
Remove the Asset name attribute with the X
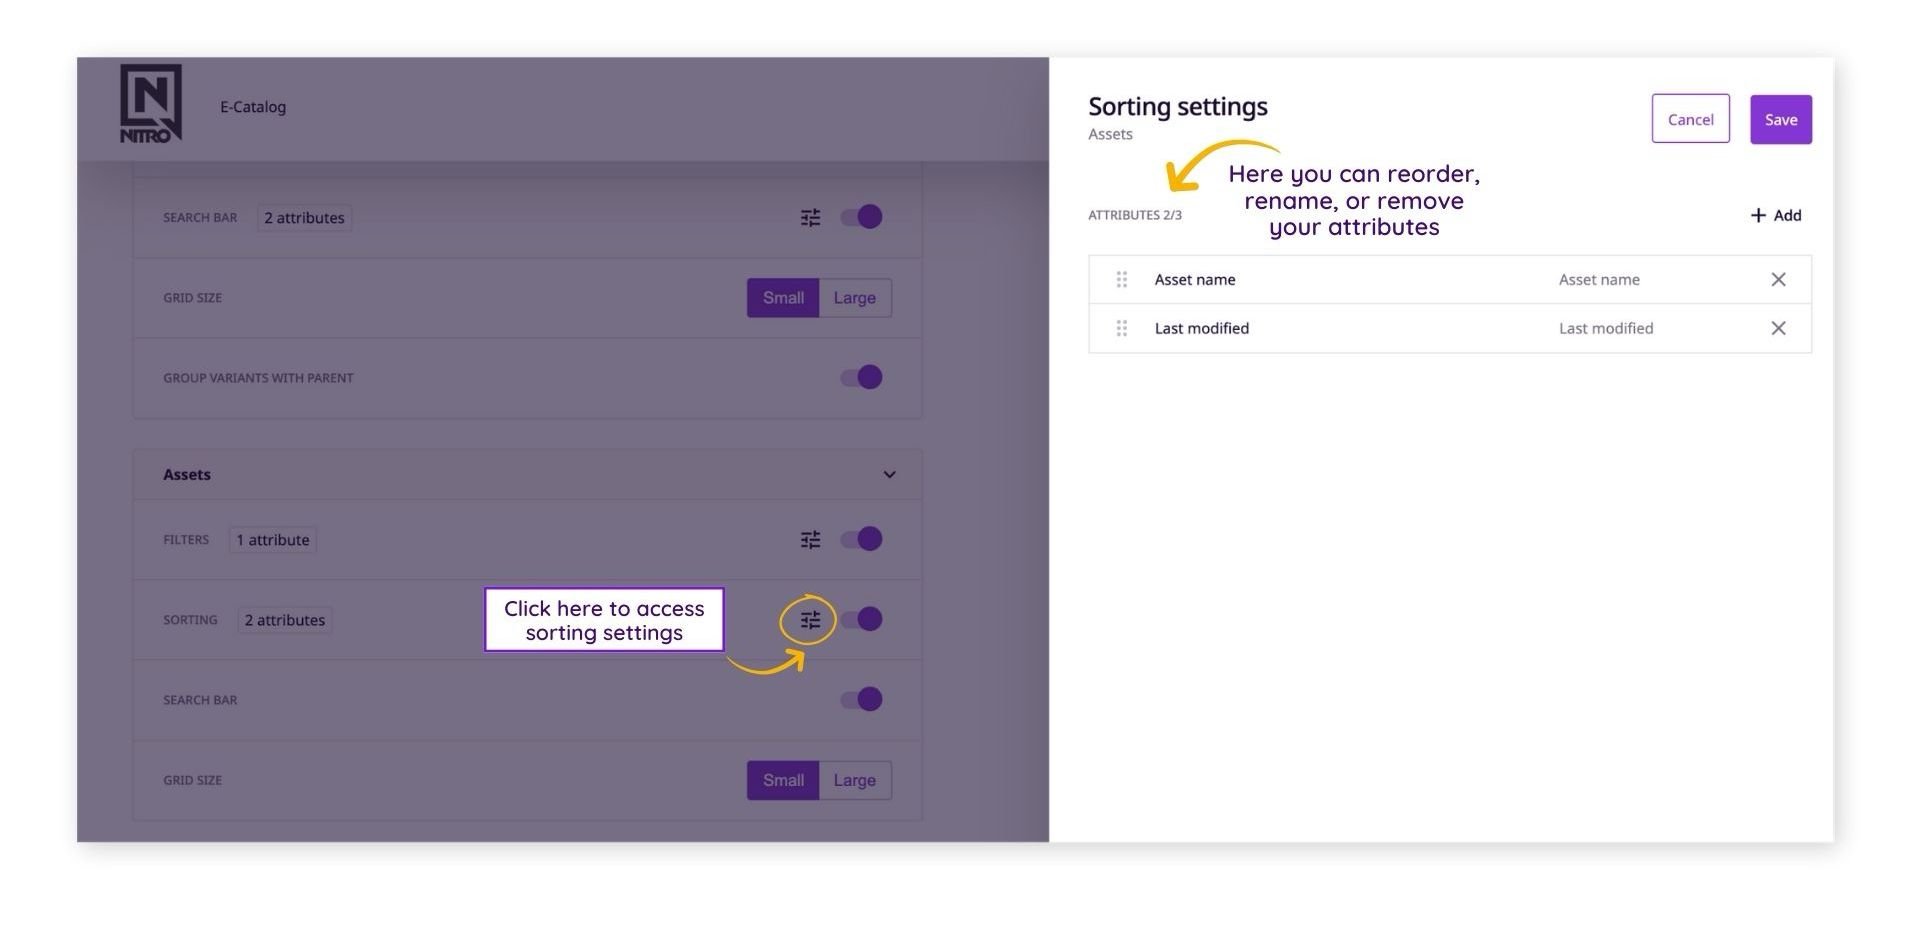[x=1779, y=280]
